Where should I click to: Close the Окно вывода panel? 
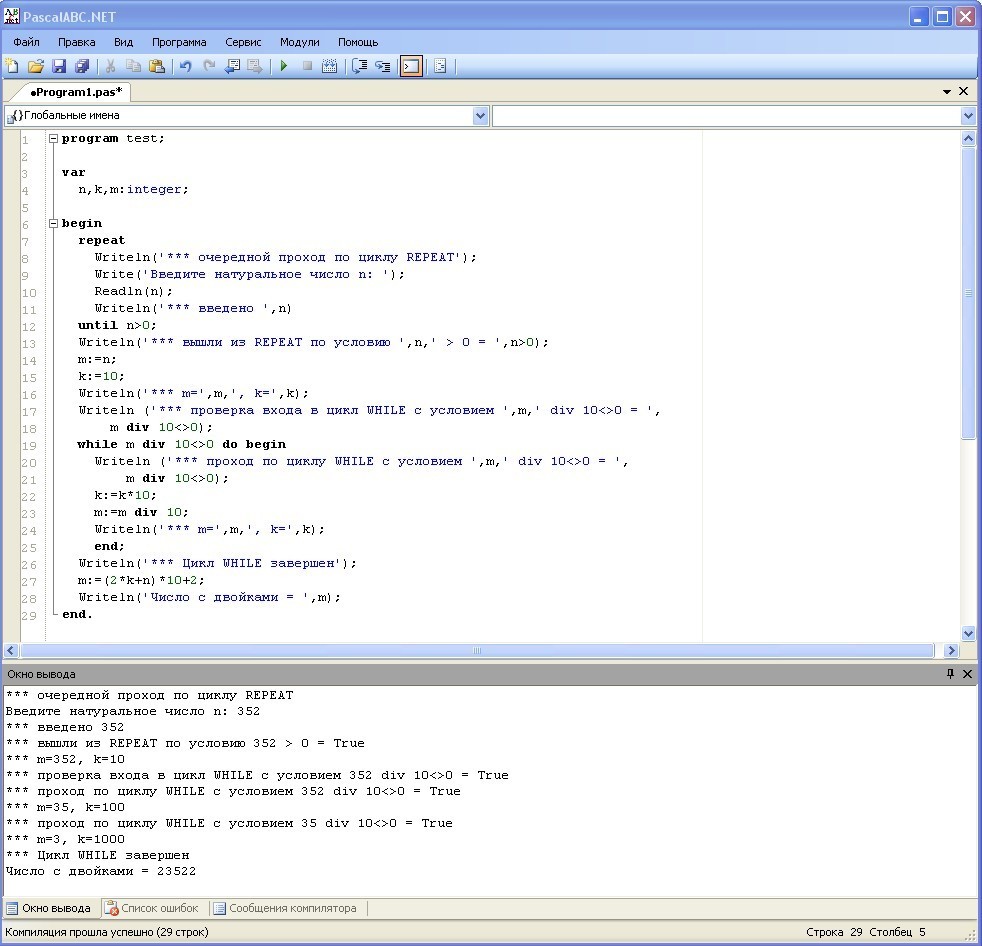(967, 674)
